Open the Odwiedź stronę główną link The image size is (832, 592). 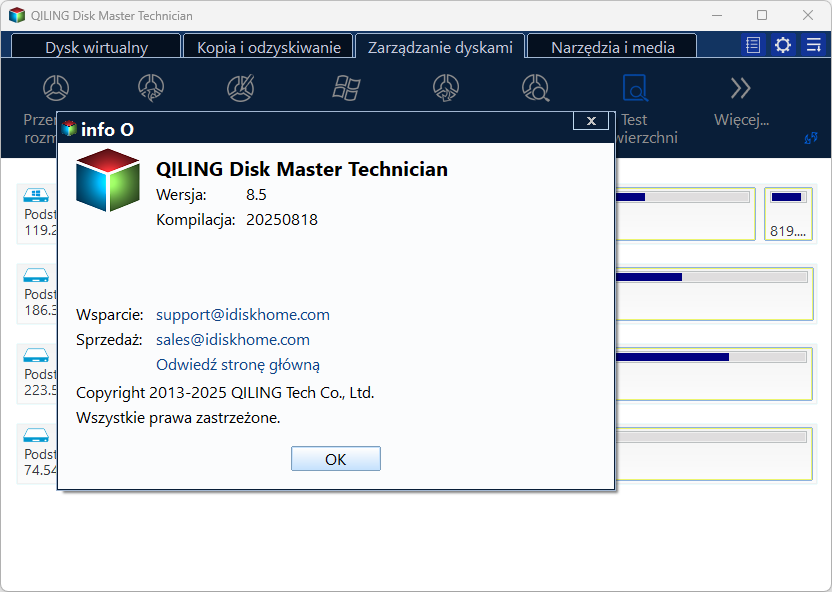click(238, 365)
